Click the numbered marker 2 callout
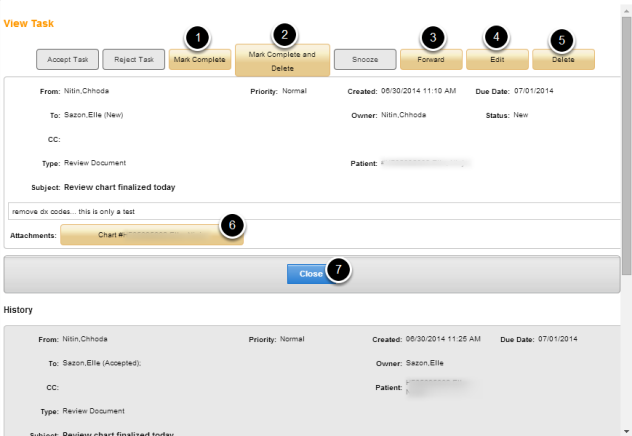This screenshot has width=632, height=436. click(x=285, y=35)
